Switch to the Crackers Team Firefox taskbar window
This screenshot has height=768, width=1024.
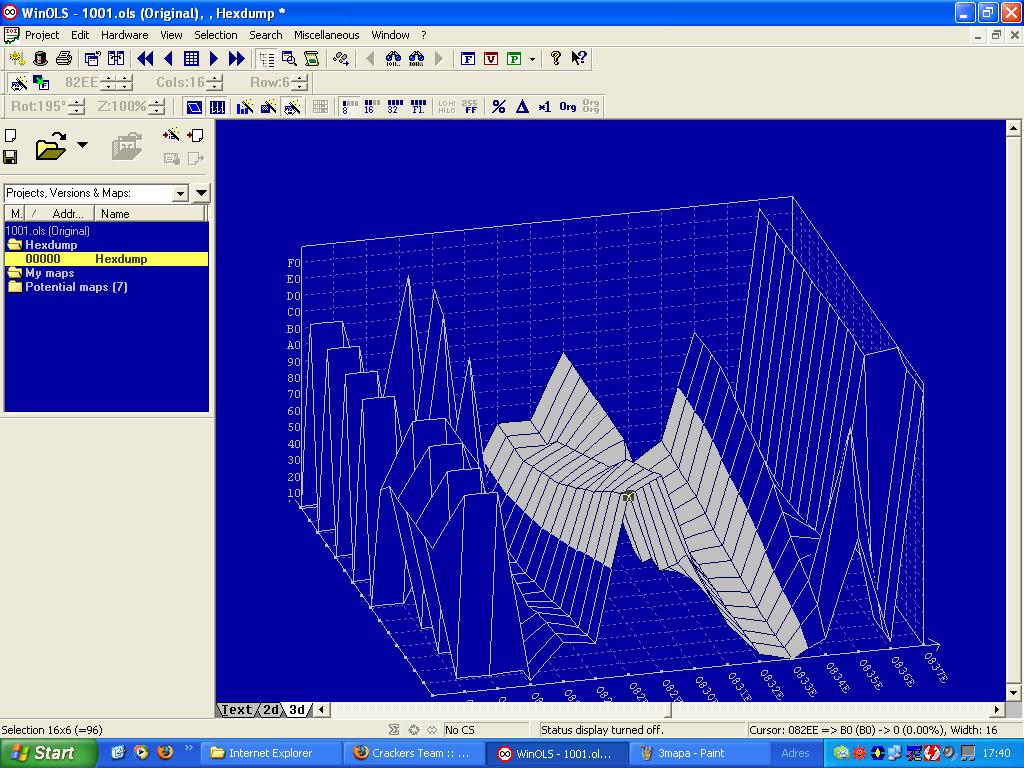[x=413, y=753]
